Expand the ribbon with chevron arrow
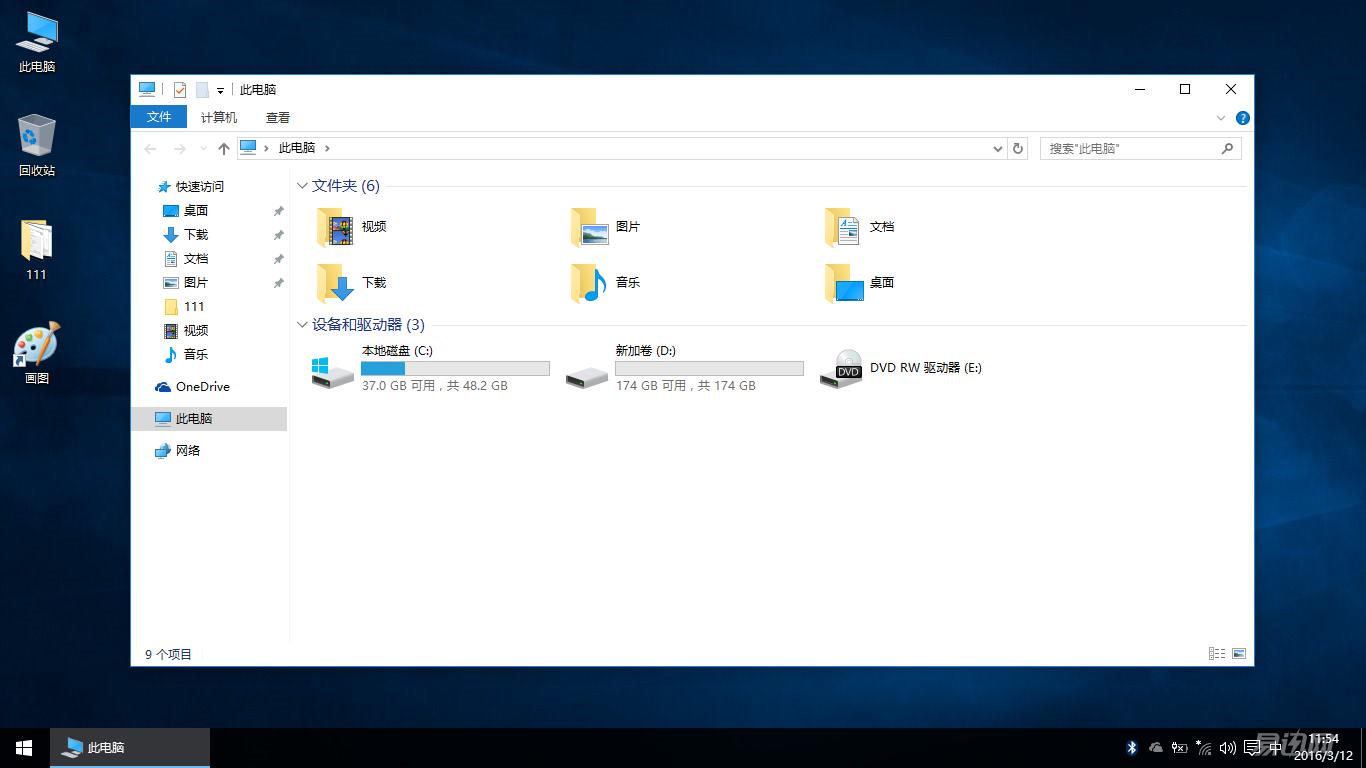 [1221, 118]
